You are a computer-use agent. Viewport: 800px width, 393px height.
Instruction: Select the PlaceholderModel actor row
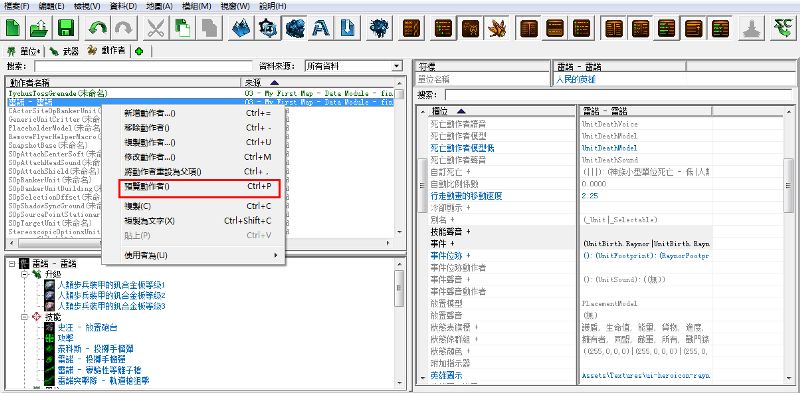[55, 128]
